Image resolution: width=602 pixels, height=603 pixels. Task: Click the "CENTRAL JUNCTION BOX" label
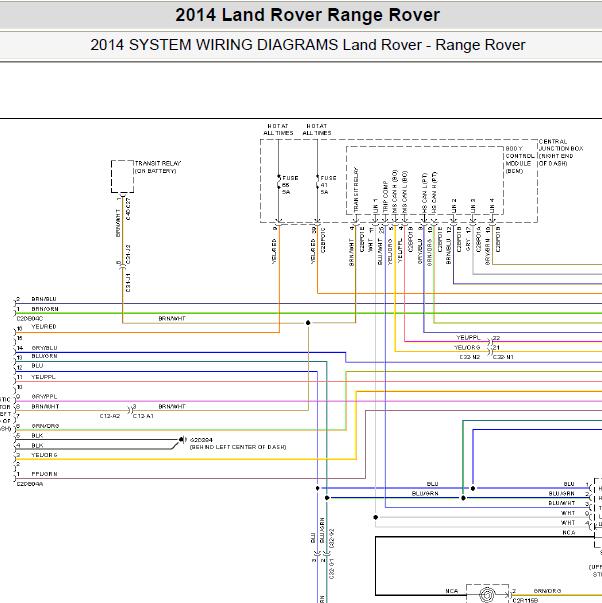click(x=561, y=152)
